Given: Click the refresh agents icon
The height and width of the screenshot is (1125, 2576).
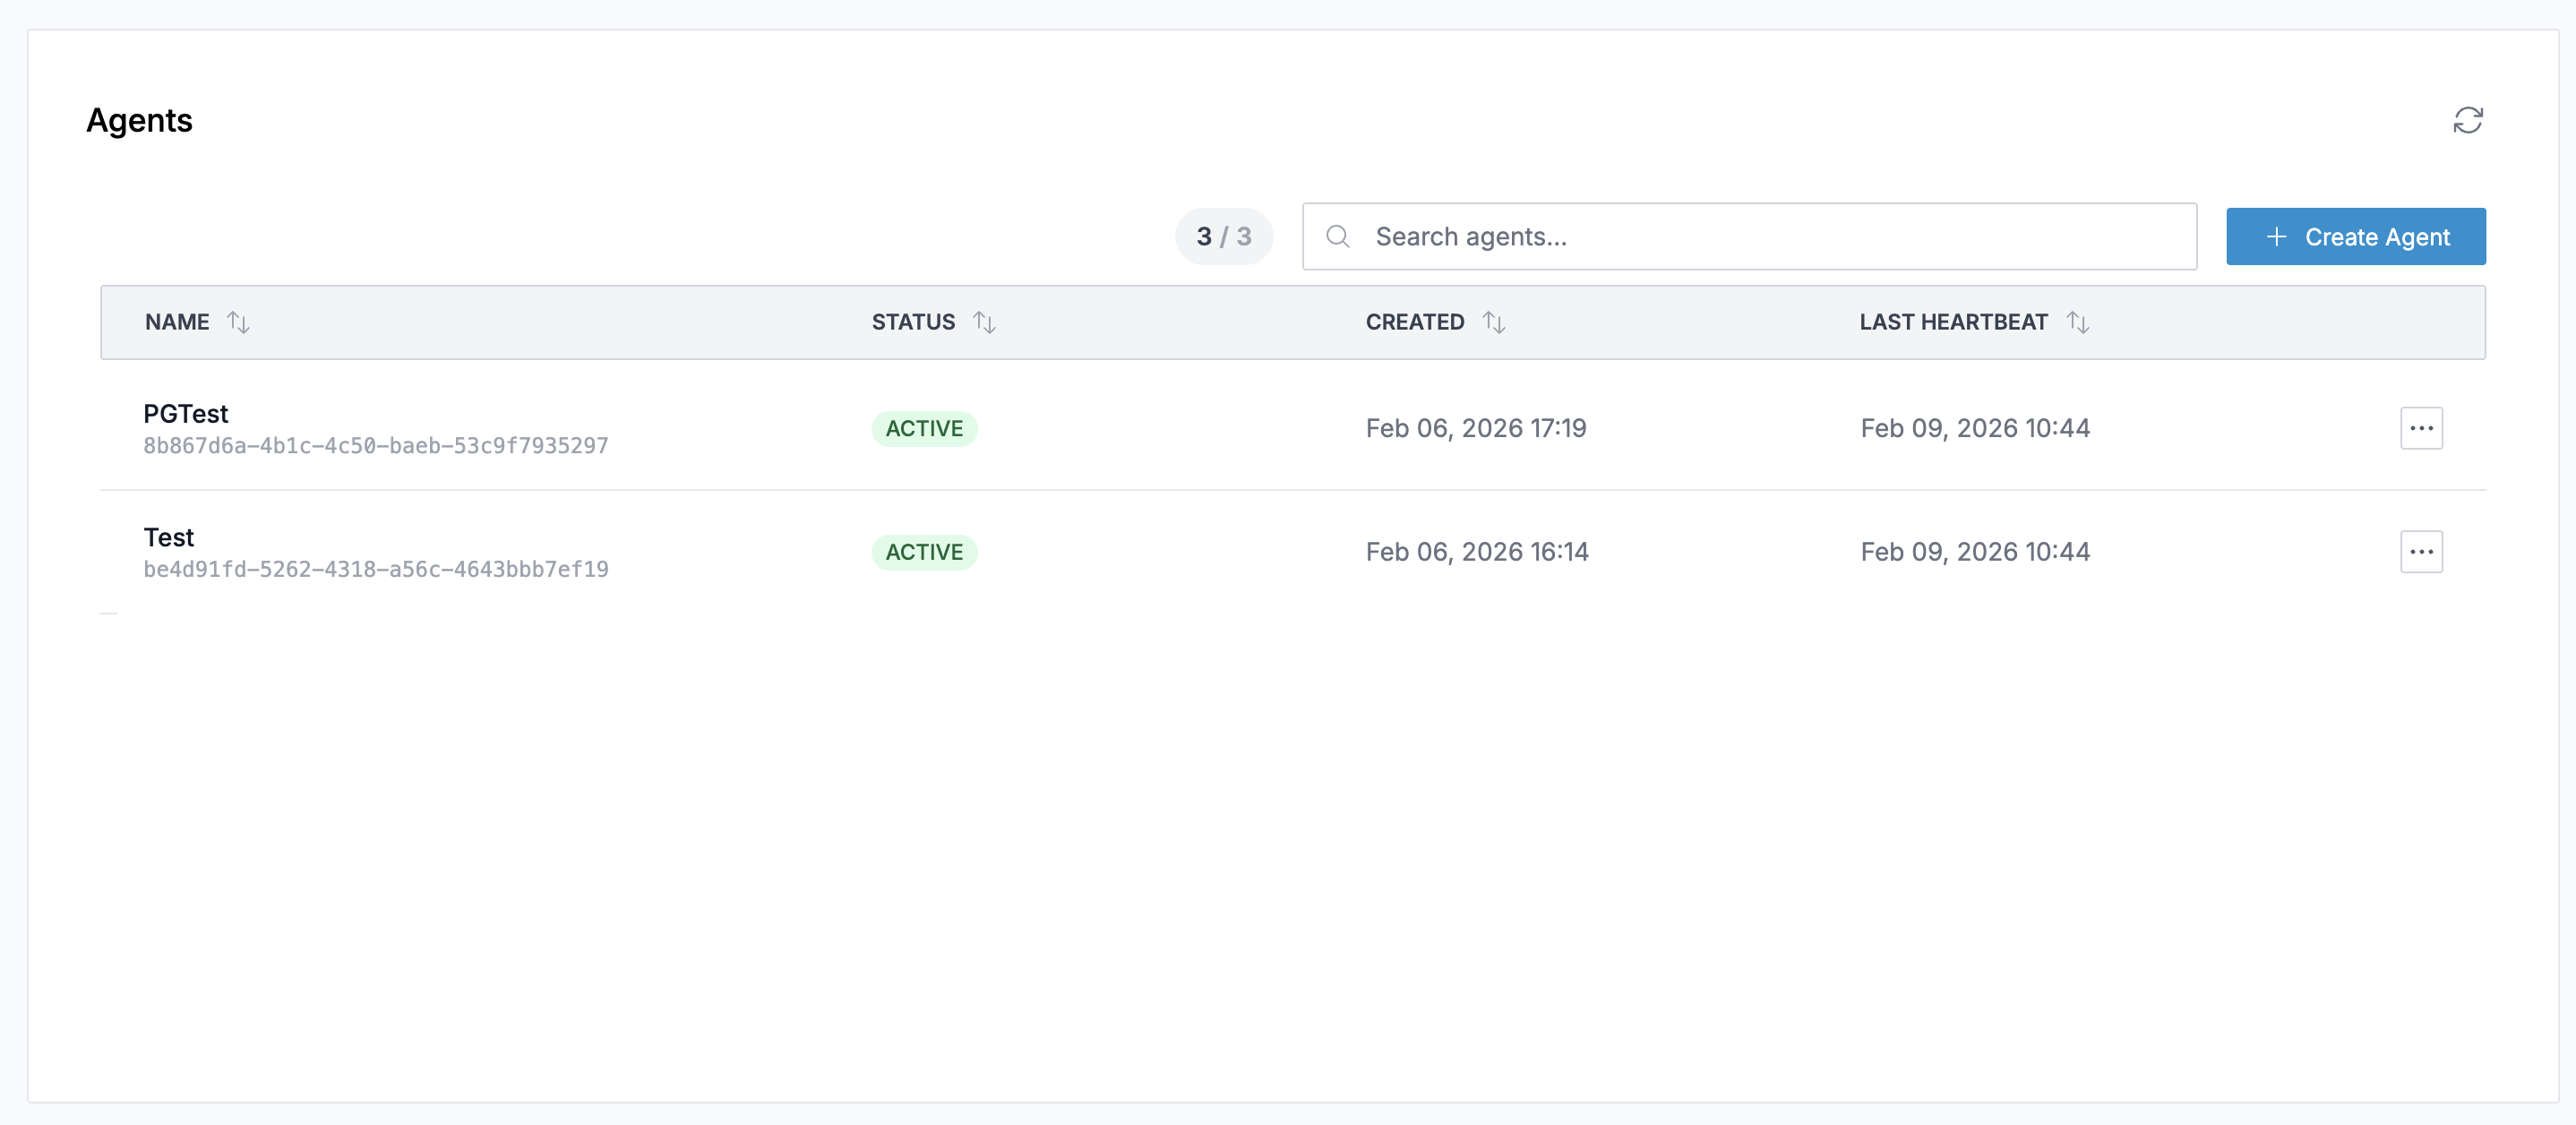Looking at the screenshot, I should coord(2467,120).
